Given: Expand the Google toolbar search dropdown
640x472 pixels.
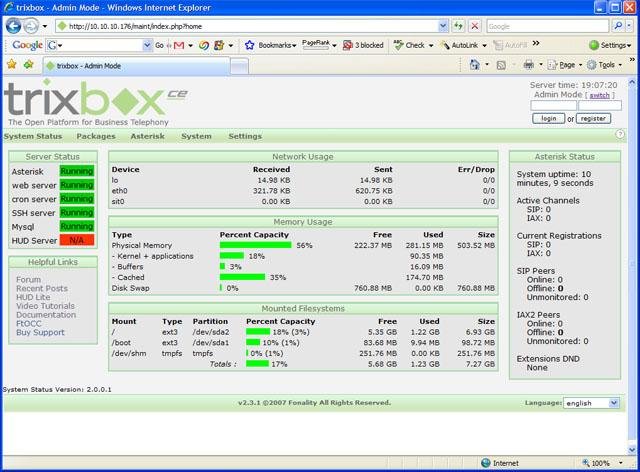Looking at the screenshot, I should tap(147, 45).
